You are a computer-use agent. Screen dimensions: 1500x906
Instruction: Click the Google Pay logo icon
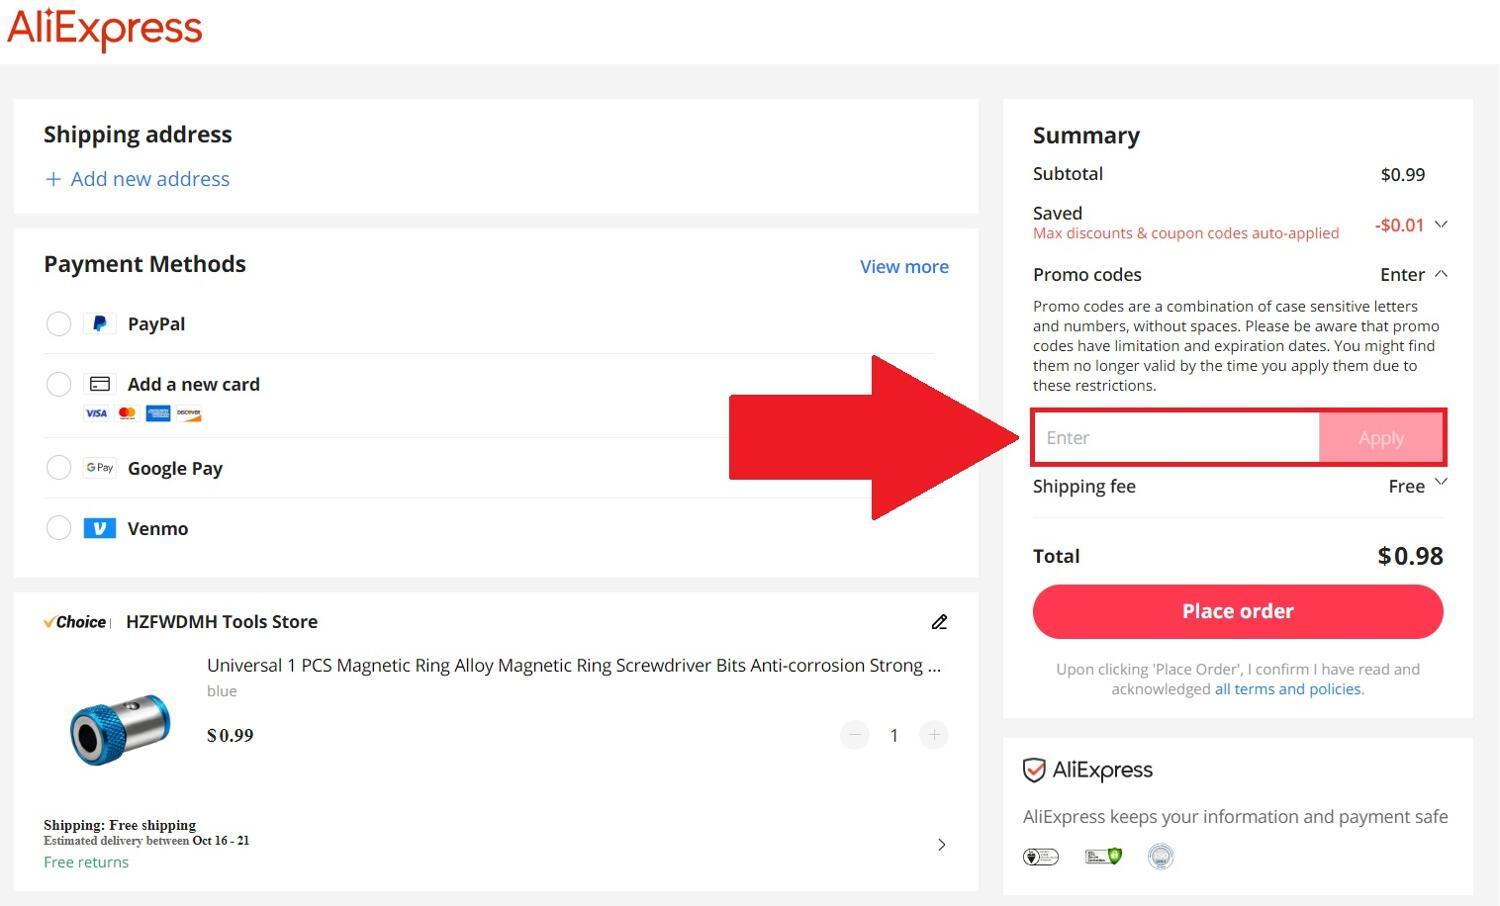99,468
